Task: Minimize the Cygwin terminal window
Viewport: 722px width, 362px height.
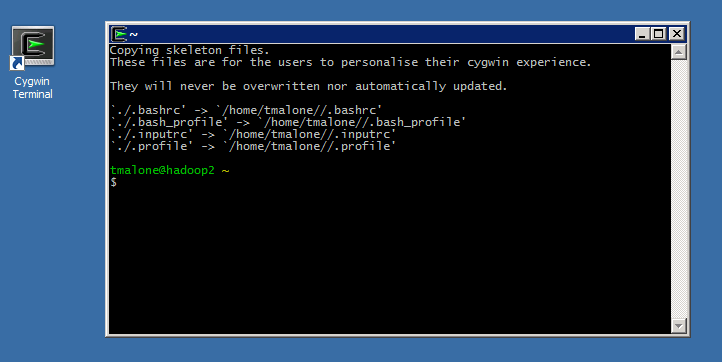Action: click(x=642, y=34)
